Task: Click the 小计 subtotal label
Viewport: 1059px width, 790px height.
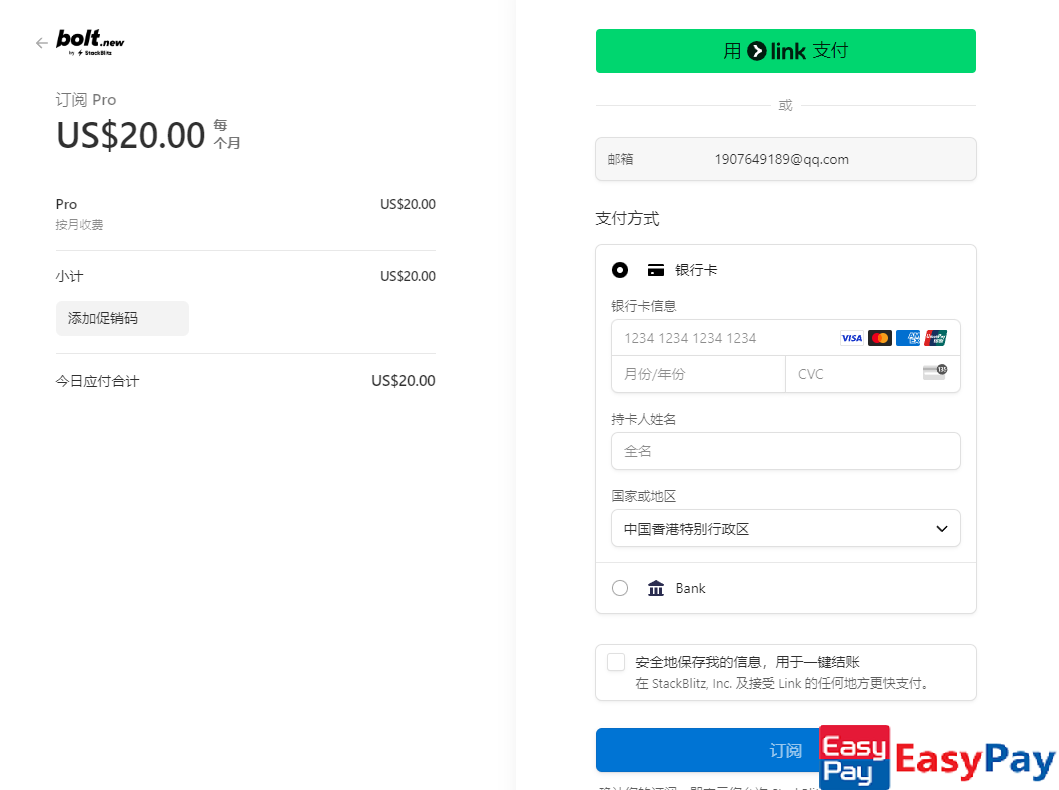Action: coord(70,276)
